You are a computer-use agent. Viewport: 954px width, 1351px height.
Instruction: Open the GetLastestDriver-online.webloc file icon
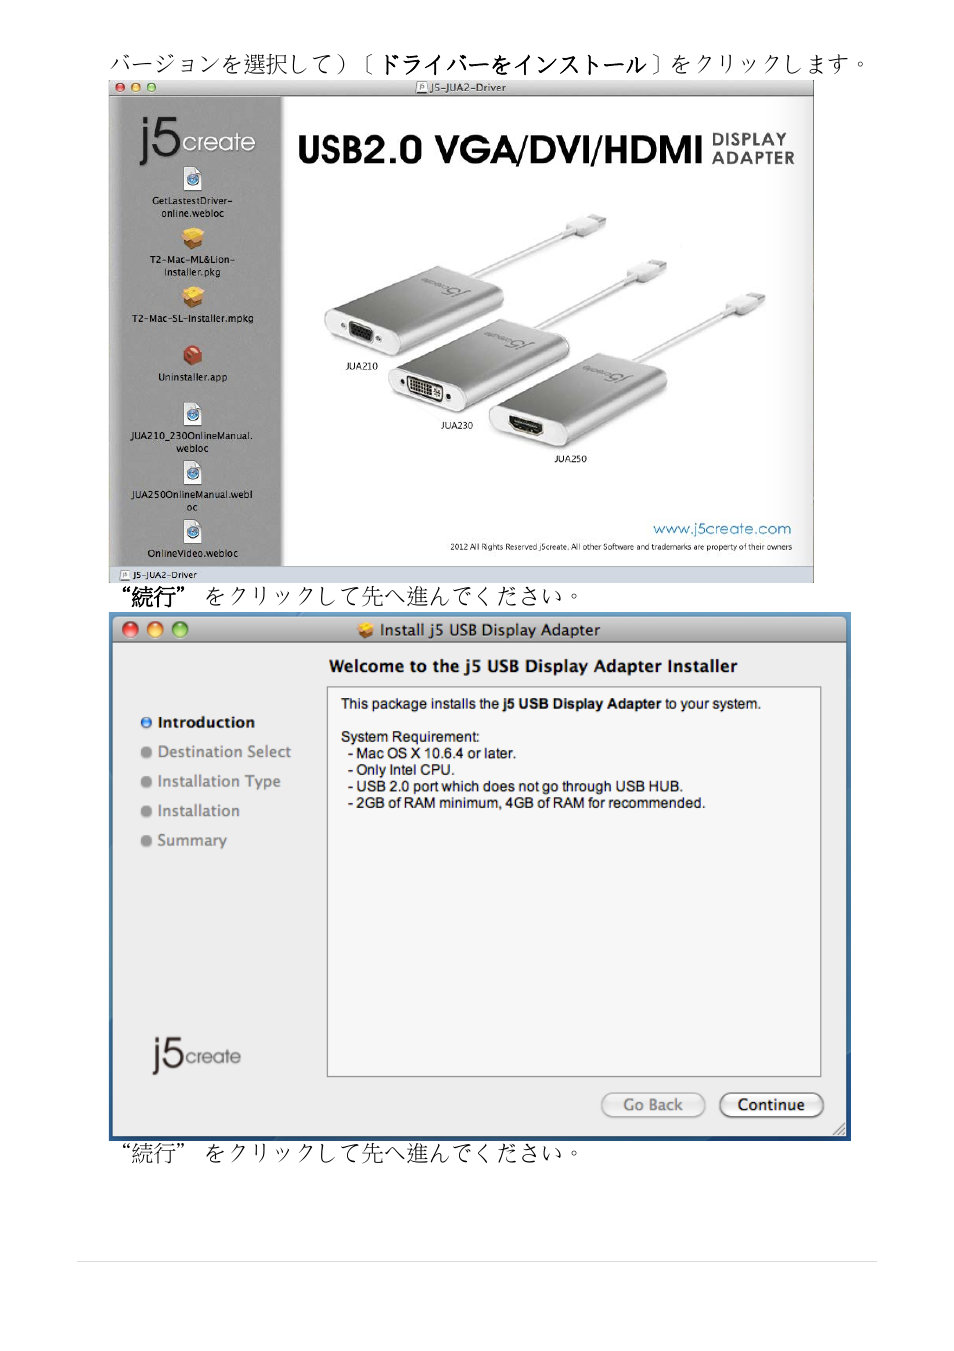tap(193, 179)
